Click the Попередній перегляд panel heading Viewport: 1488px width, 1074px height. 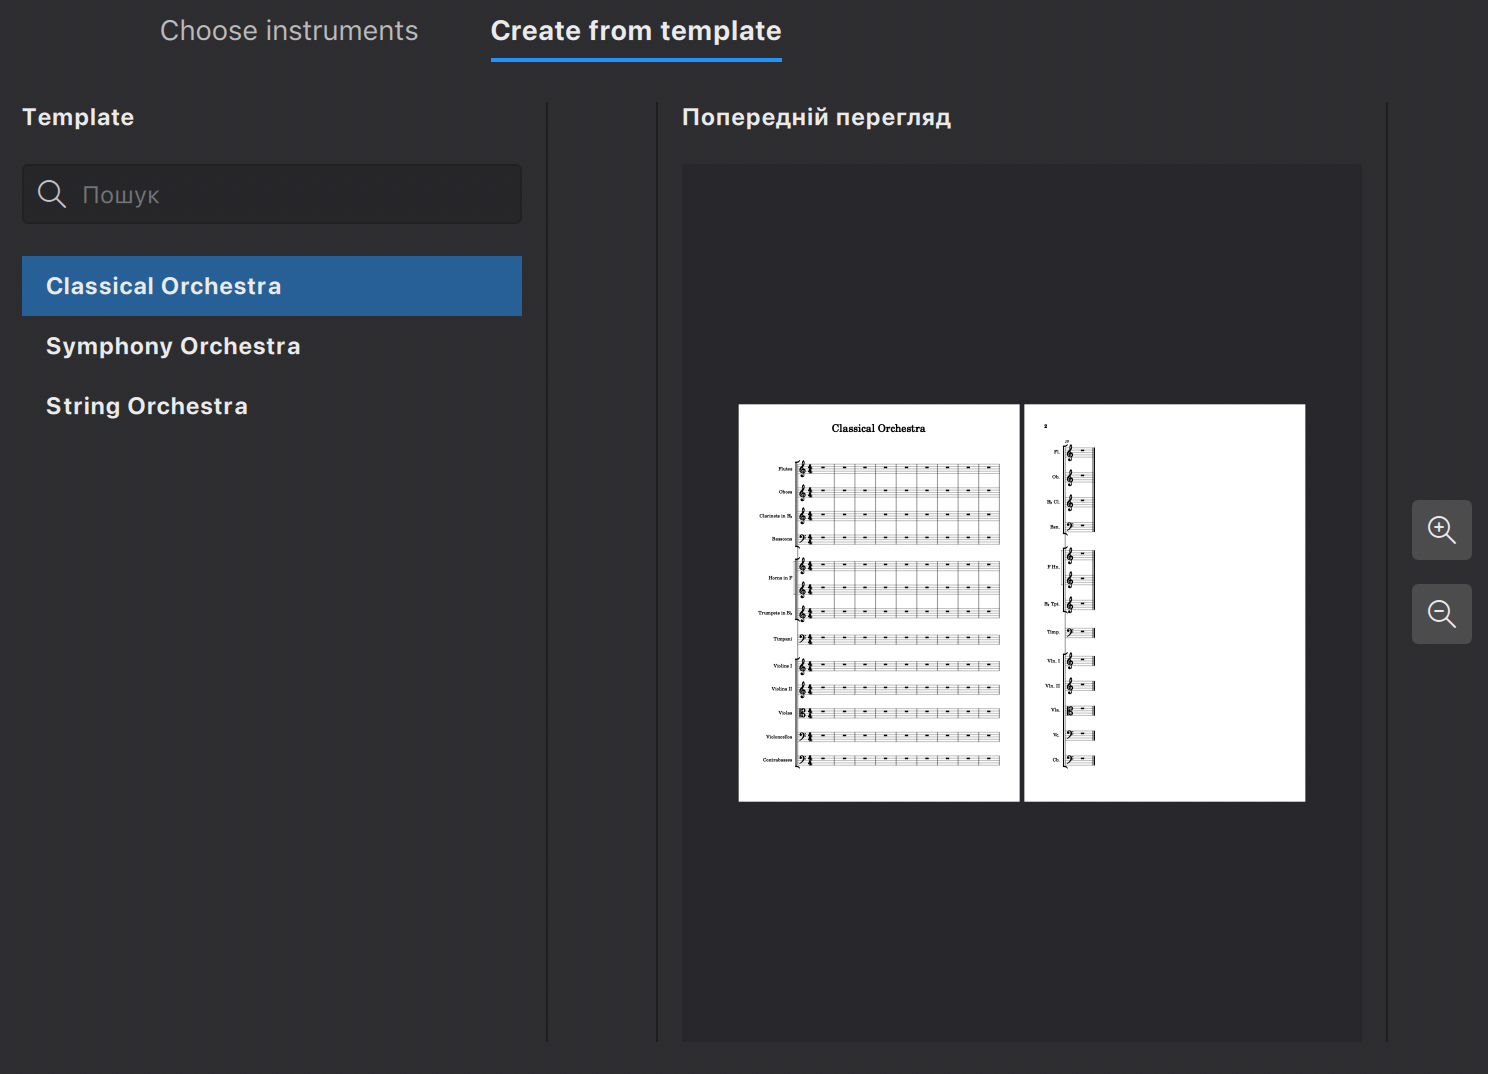tap(816, 116)
